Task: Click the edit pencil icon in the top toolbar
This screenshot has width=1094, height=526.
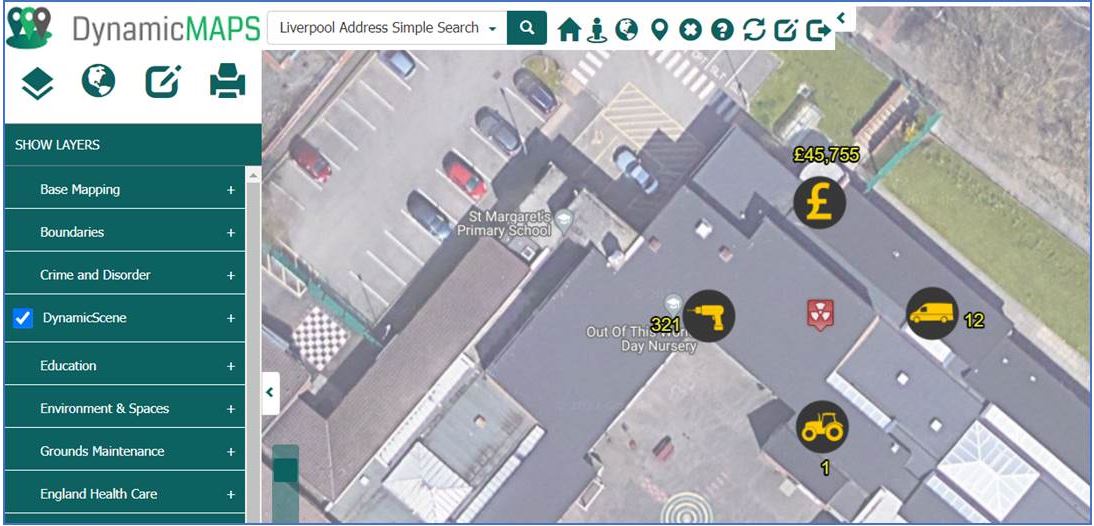Action: (x=786, y=30)
